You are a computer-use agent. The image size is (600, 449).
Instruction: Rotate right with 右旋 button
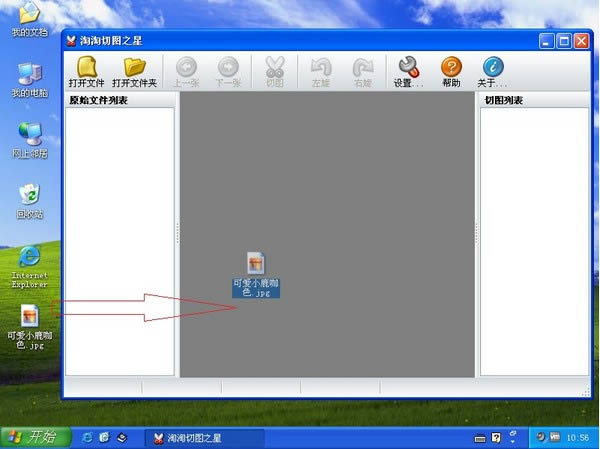click(x=363, y=72)
